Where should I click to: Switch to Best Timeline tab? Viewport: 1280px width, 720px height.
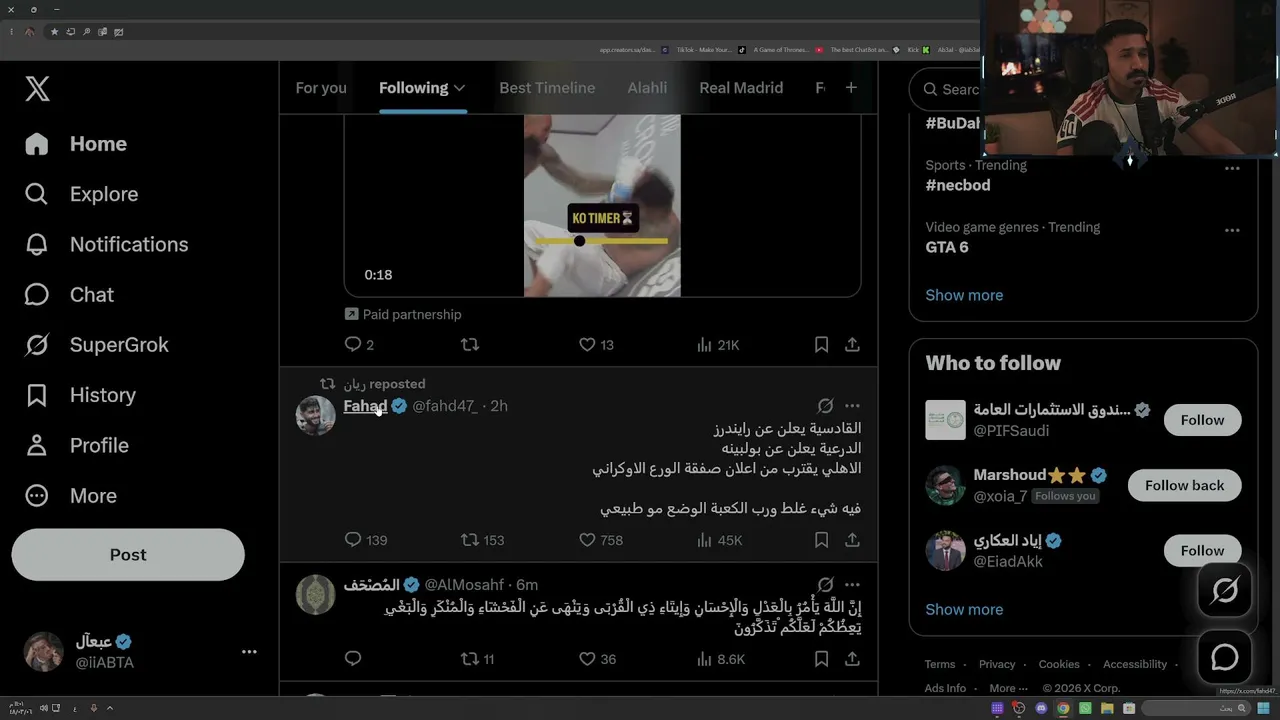(x=547, y=88)
